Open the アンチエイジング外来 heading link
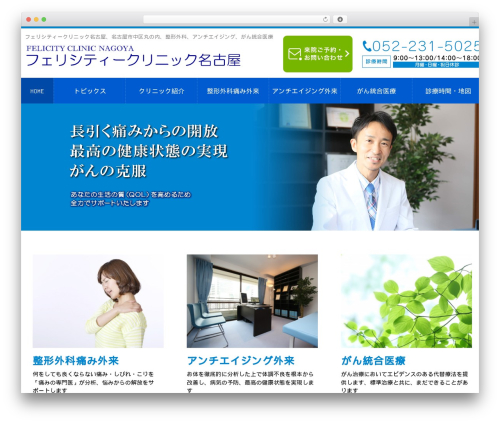The width and height of the screenshot is (500, 423). pyautogui.click(x=241, y=360)
